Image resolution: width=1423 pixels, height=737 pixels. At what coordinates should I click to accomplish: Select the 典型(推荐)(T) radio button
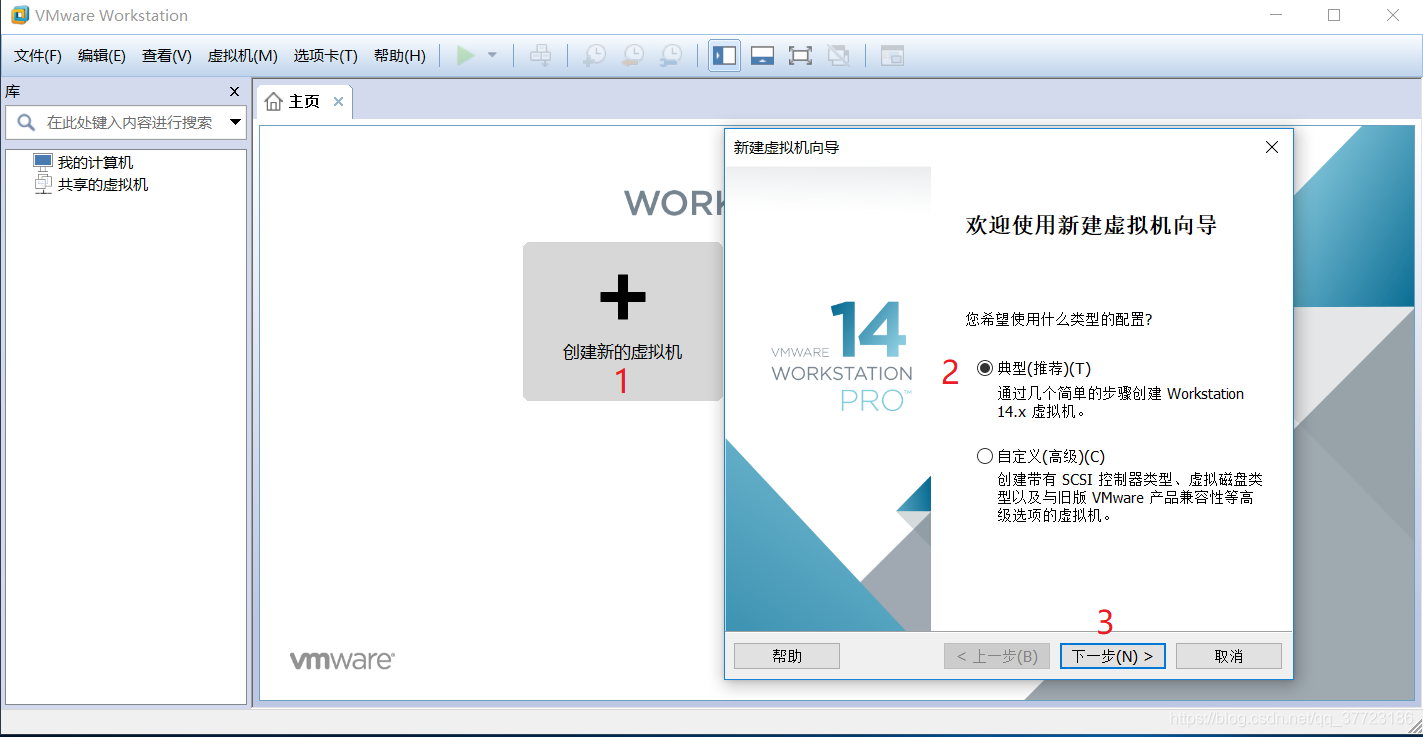(x=985, y=368)
